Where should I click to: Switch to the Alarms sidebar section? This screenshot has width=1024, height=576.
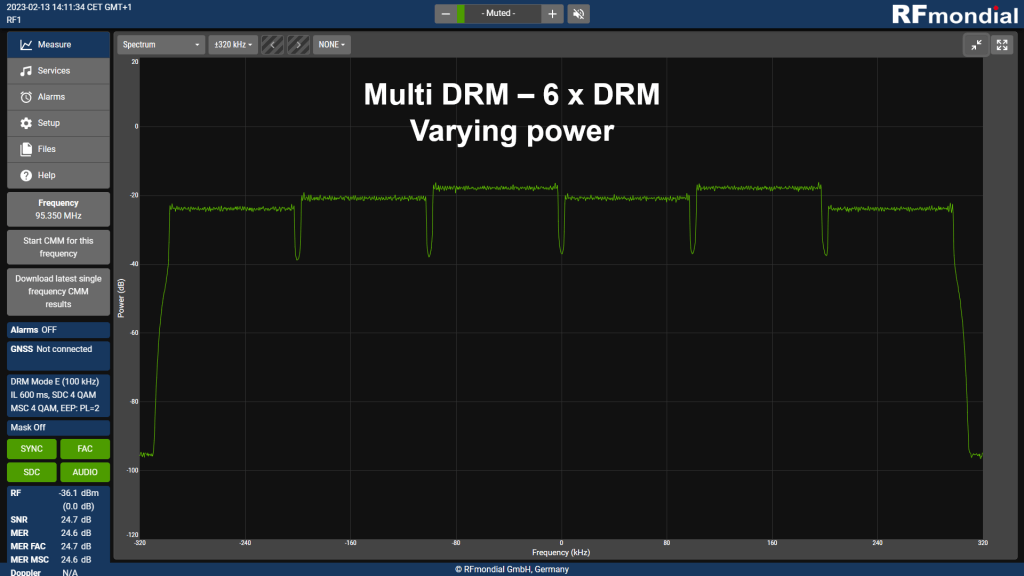[x=57, y=97]
